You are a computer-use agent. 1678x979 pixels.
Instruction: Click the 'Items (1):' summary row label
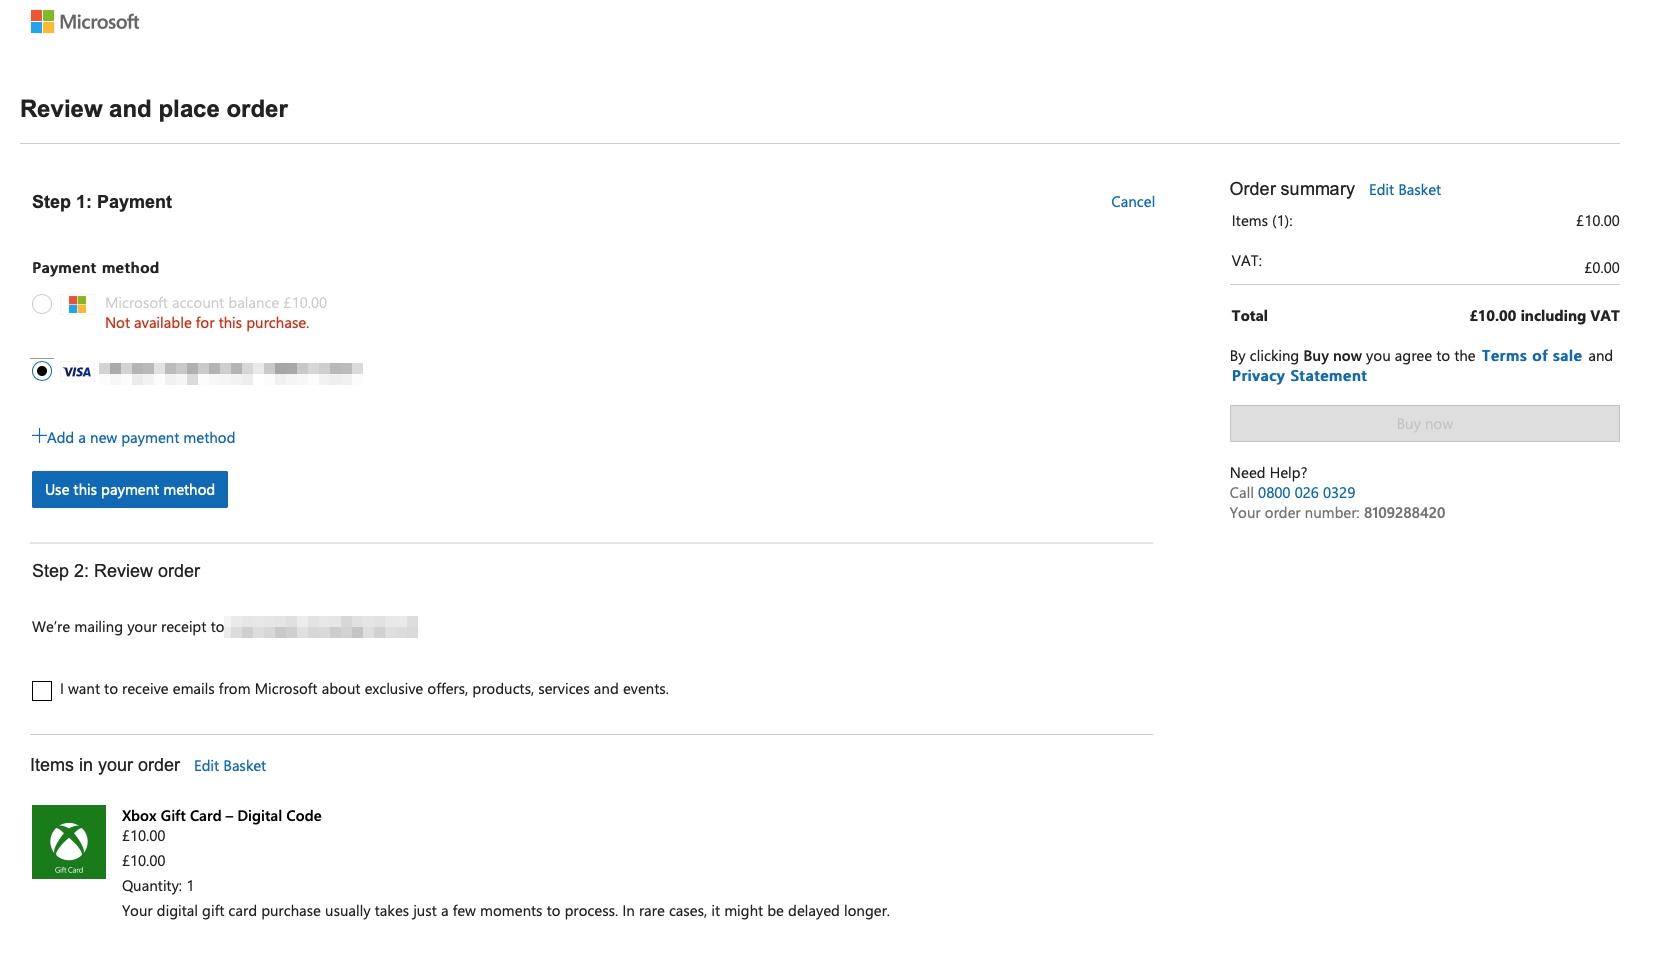coord(1262,221)
